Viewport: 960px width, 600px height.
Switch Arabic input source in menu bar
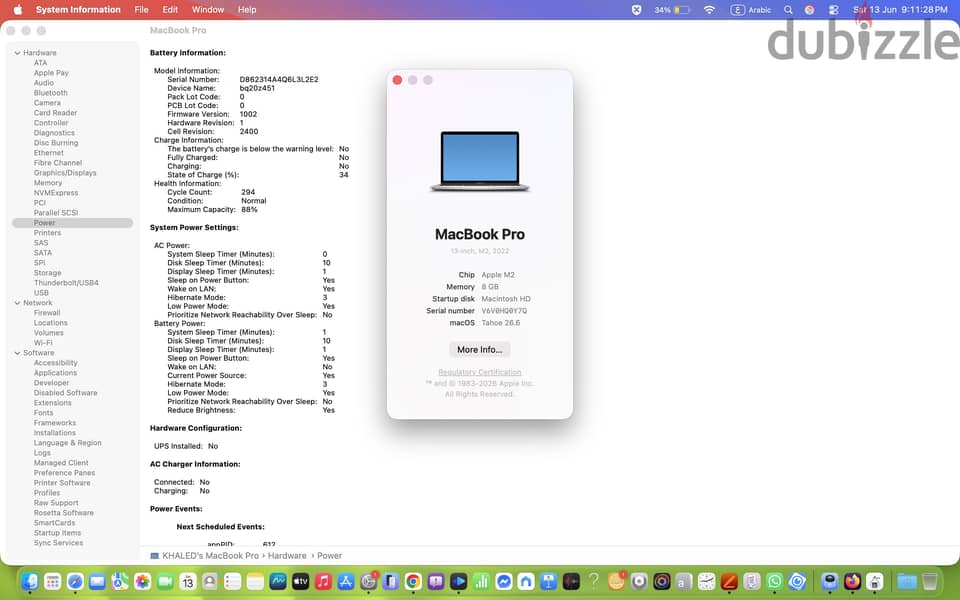(x=751, y=10)
